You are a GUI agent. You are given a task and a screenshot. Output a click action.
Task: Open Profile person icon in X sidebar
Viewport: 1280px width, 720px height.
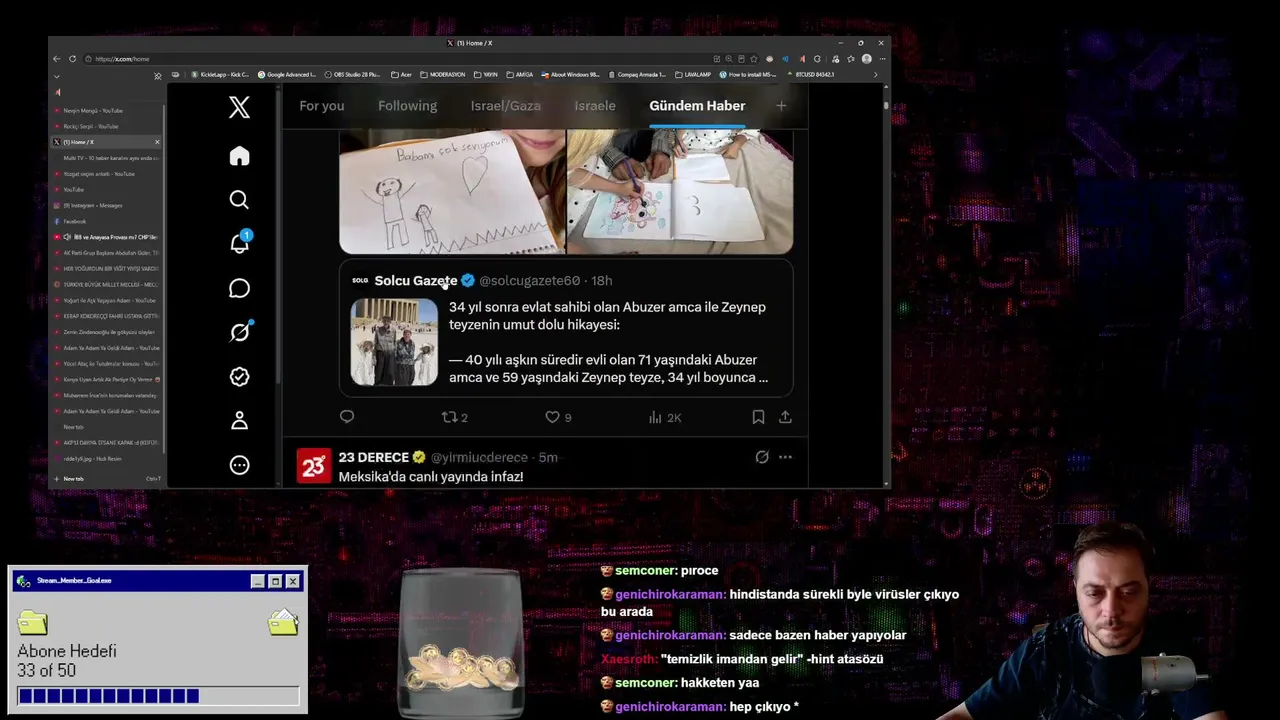(239, 420)
